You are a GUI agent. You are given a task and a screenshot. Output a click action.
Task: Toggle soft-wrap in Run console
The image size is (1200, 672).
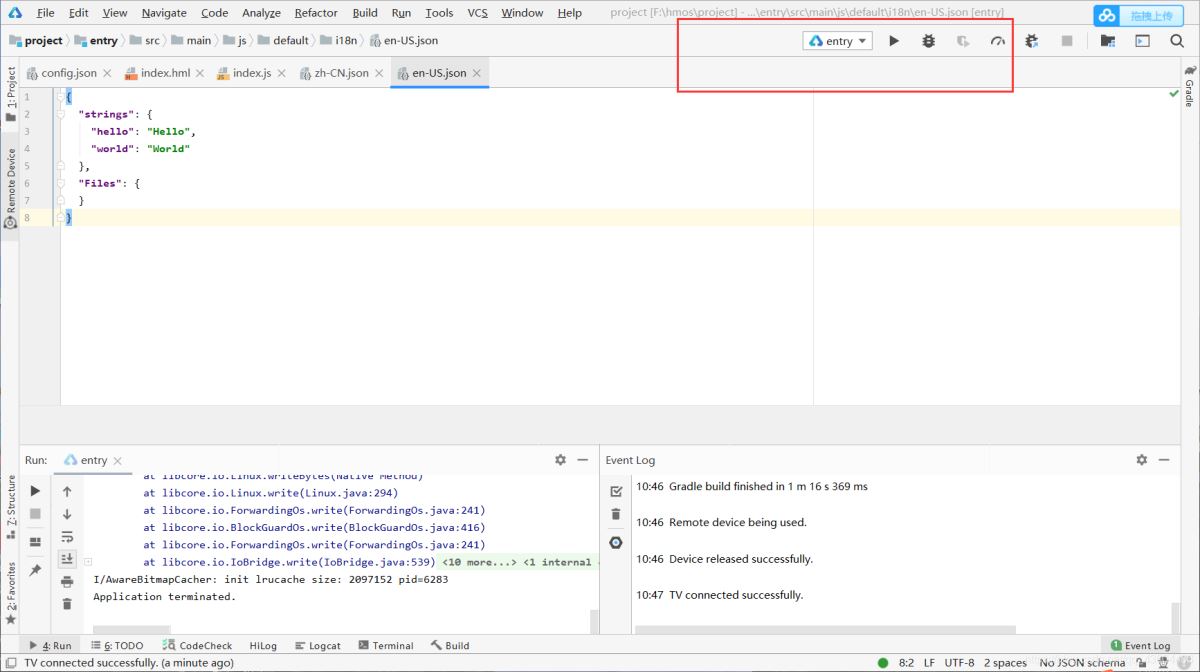click(67, 537)
